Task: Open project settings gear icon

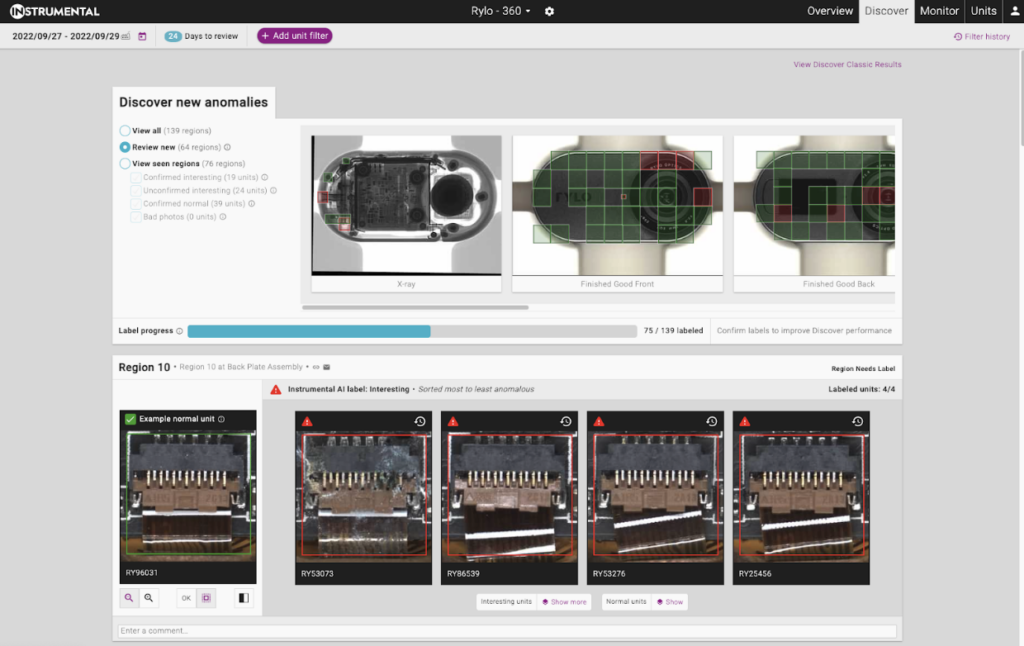Action: click(549, 11)
